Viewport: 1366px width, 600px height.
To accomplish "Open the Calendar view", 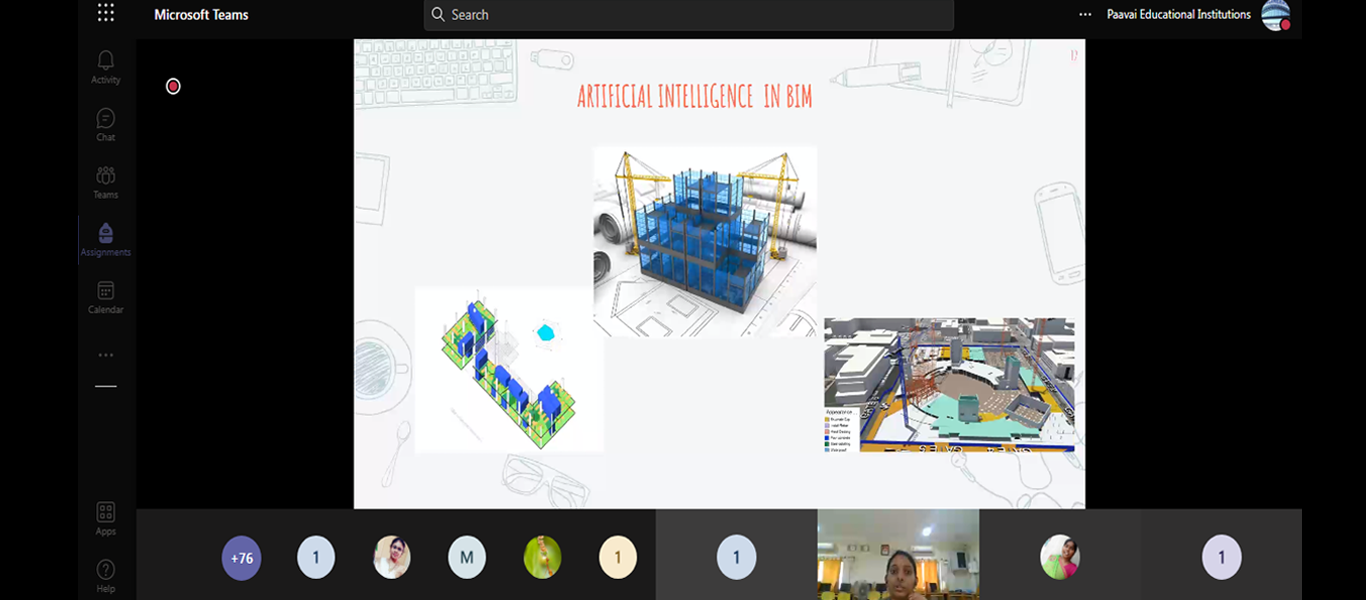I will (x=106, y=297).
